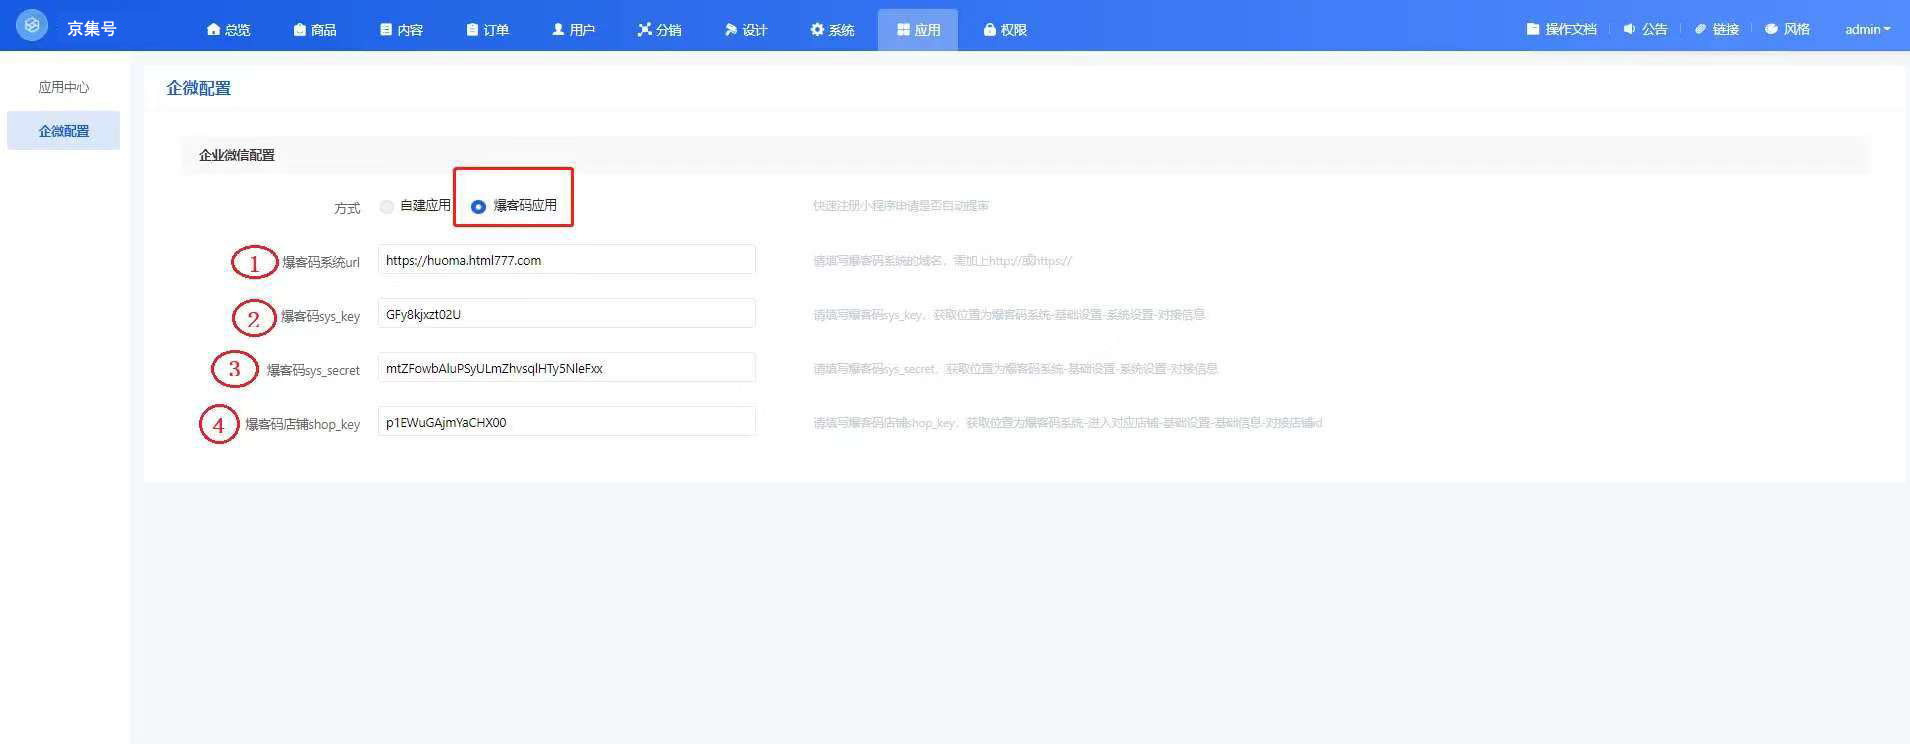Click the 系统 gear icon
The height and width of the screenshot is (744, 1910).
(x=817, y=30)
